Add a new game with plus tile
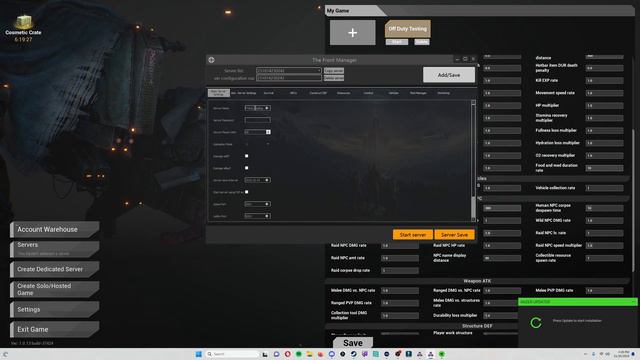Screen dimensions: 640x360 pos(353,33)
